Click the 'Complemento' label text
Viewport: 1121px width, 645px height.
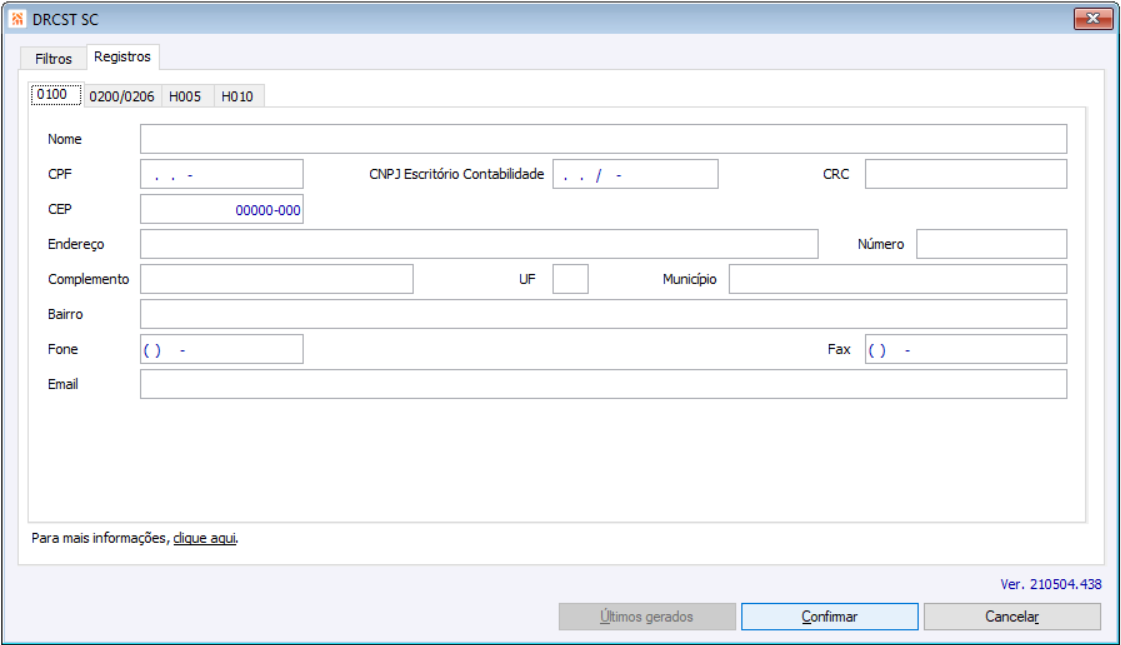[x=88, y=279]
